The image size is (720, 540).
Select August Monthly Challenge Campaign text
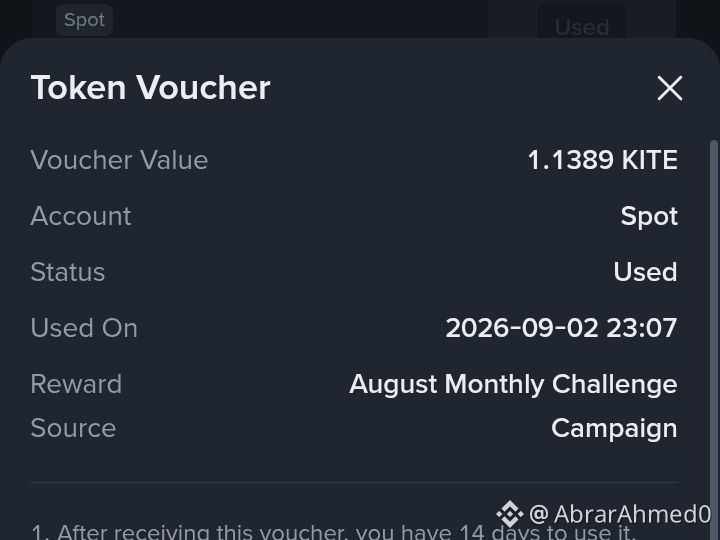pyautogui.click(x=513, y=406)
